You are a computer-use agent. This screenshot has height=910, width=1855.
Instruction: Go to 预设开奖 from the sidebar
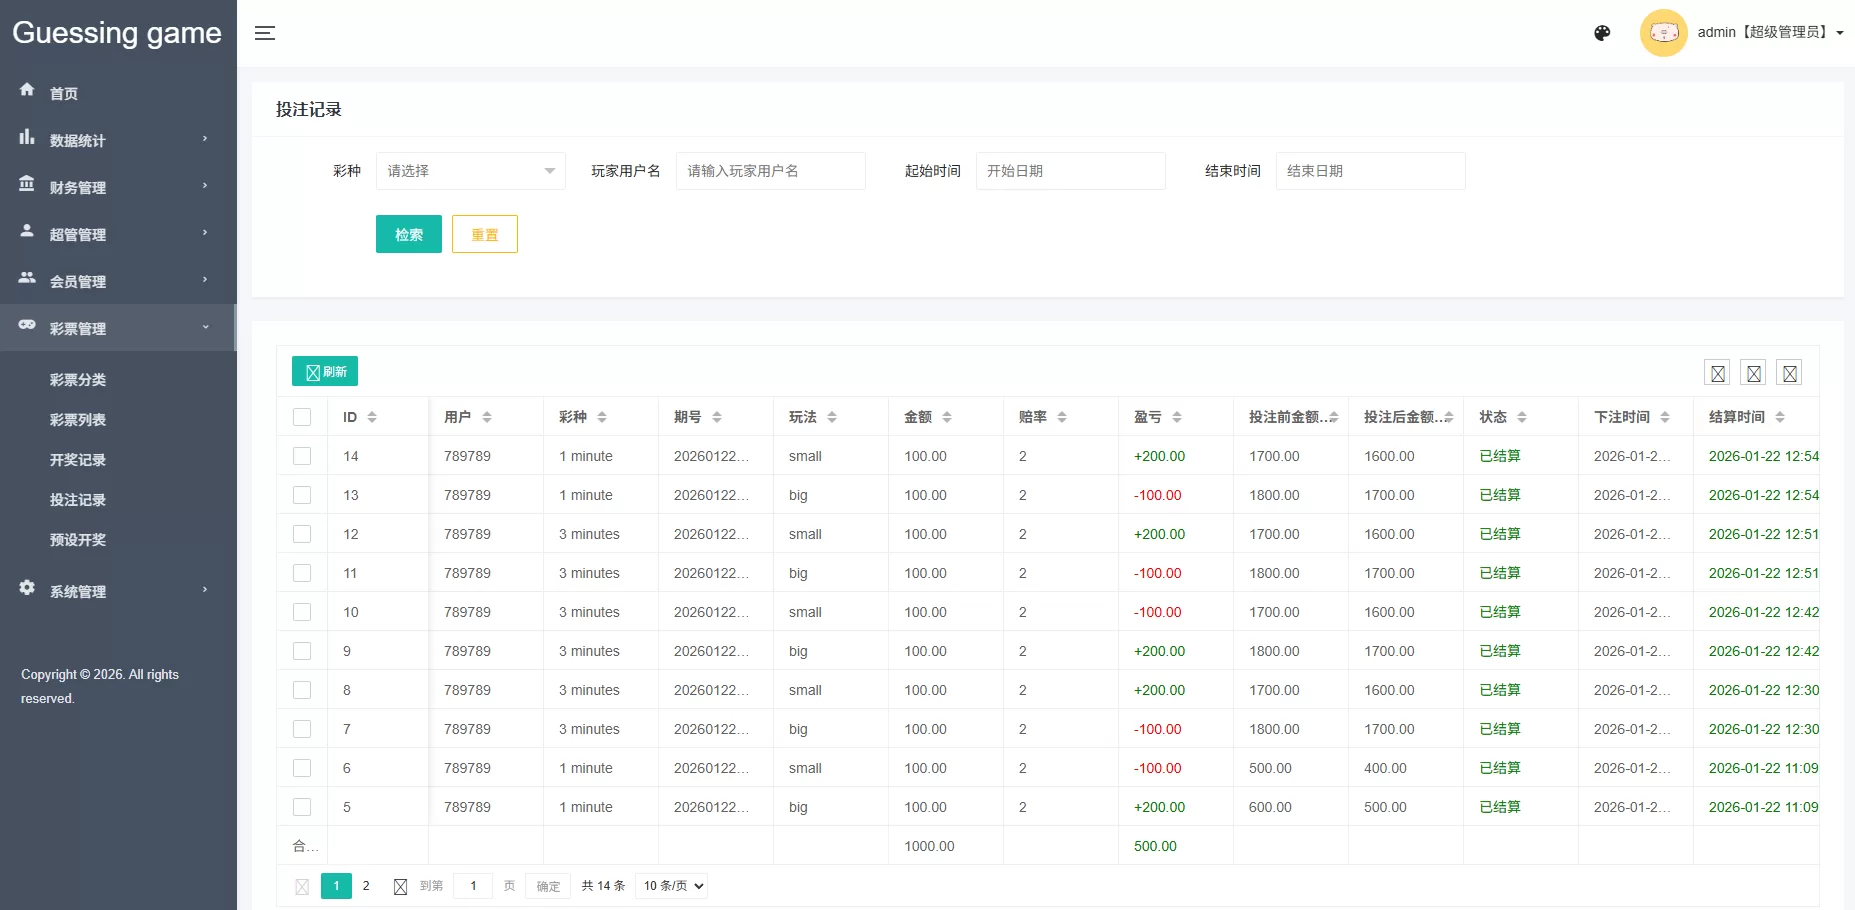point(79,540)
